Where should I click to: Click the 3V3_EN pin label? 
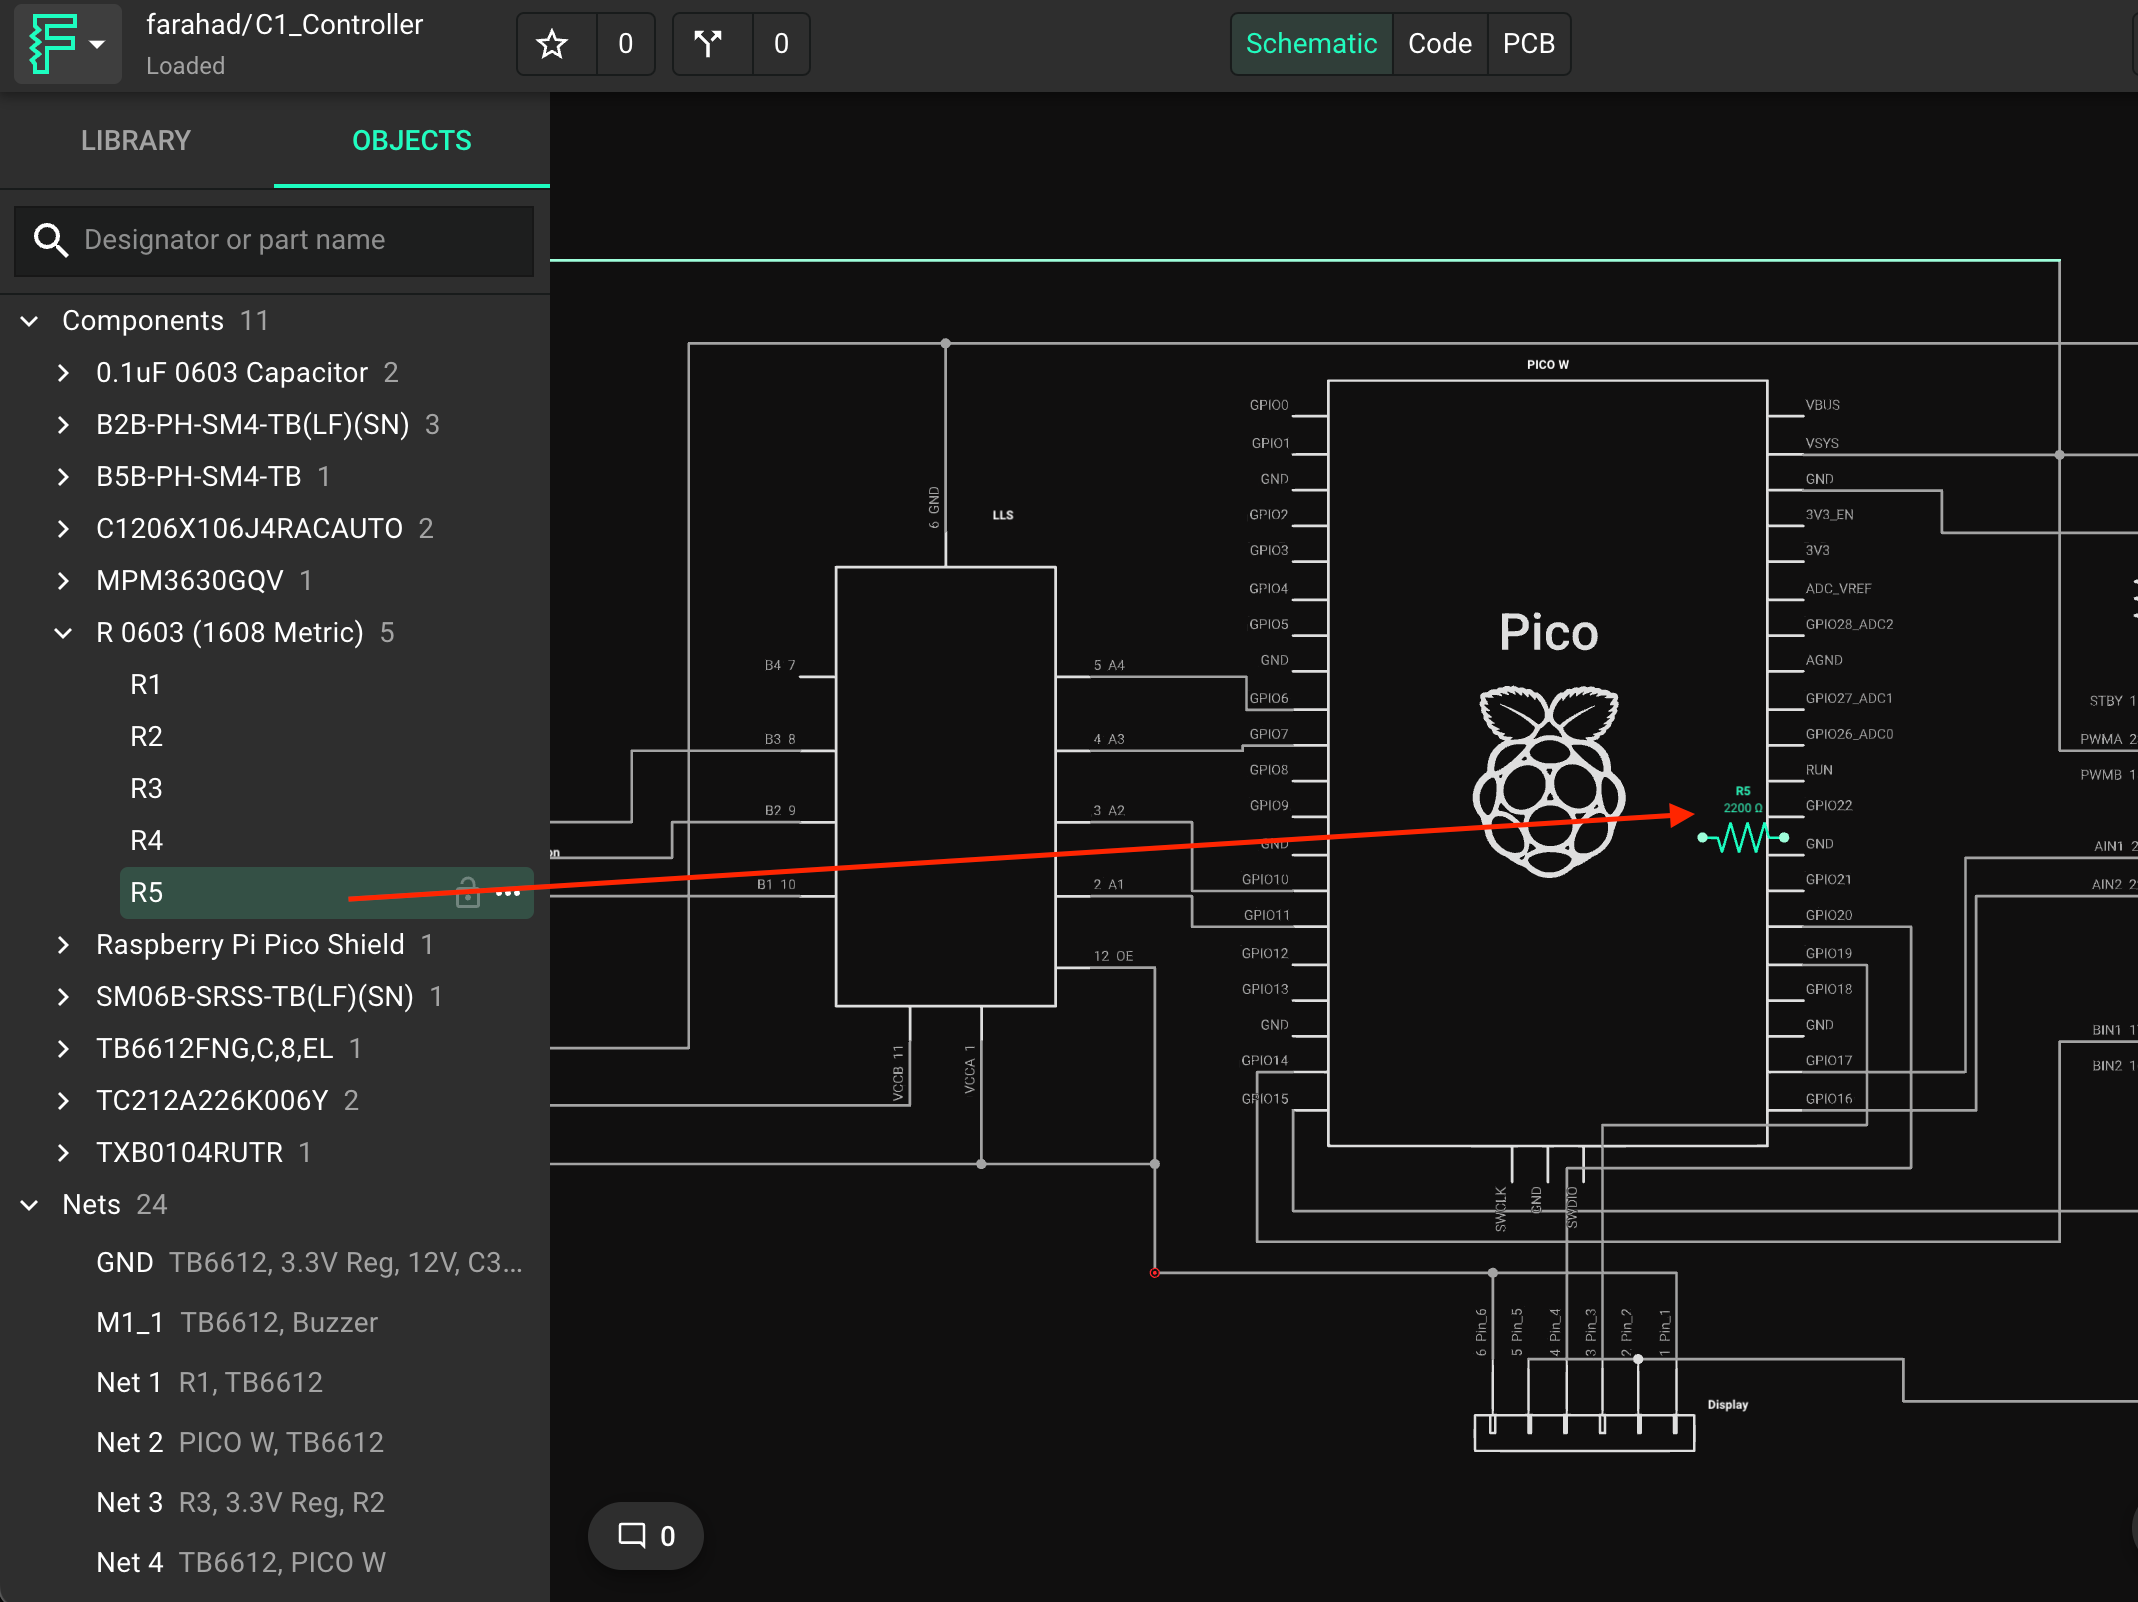[x=1830, y=515]
